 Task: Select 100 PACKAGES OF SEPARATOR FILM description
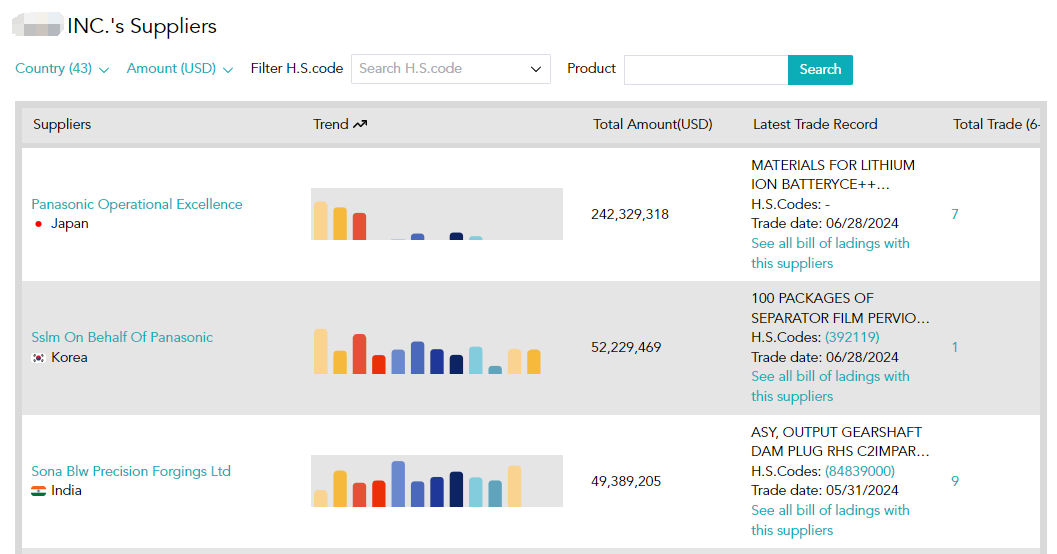coord(840,308)
